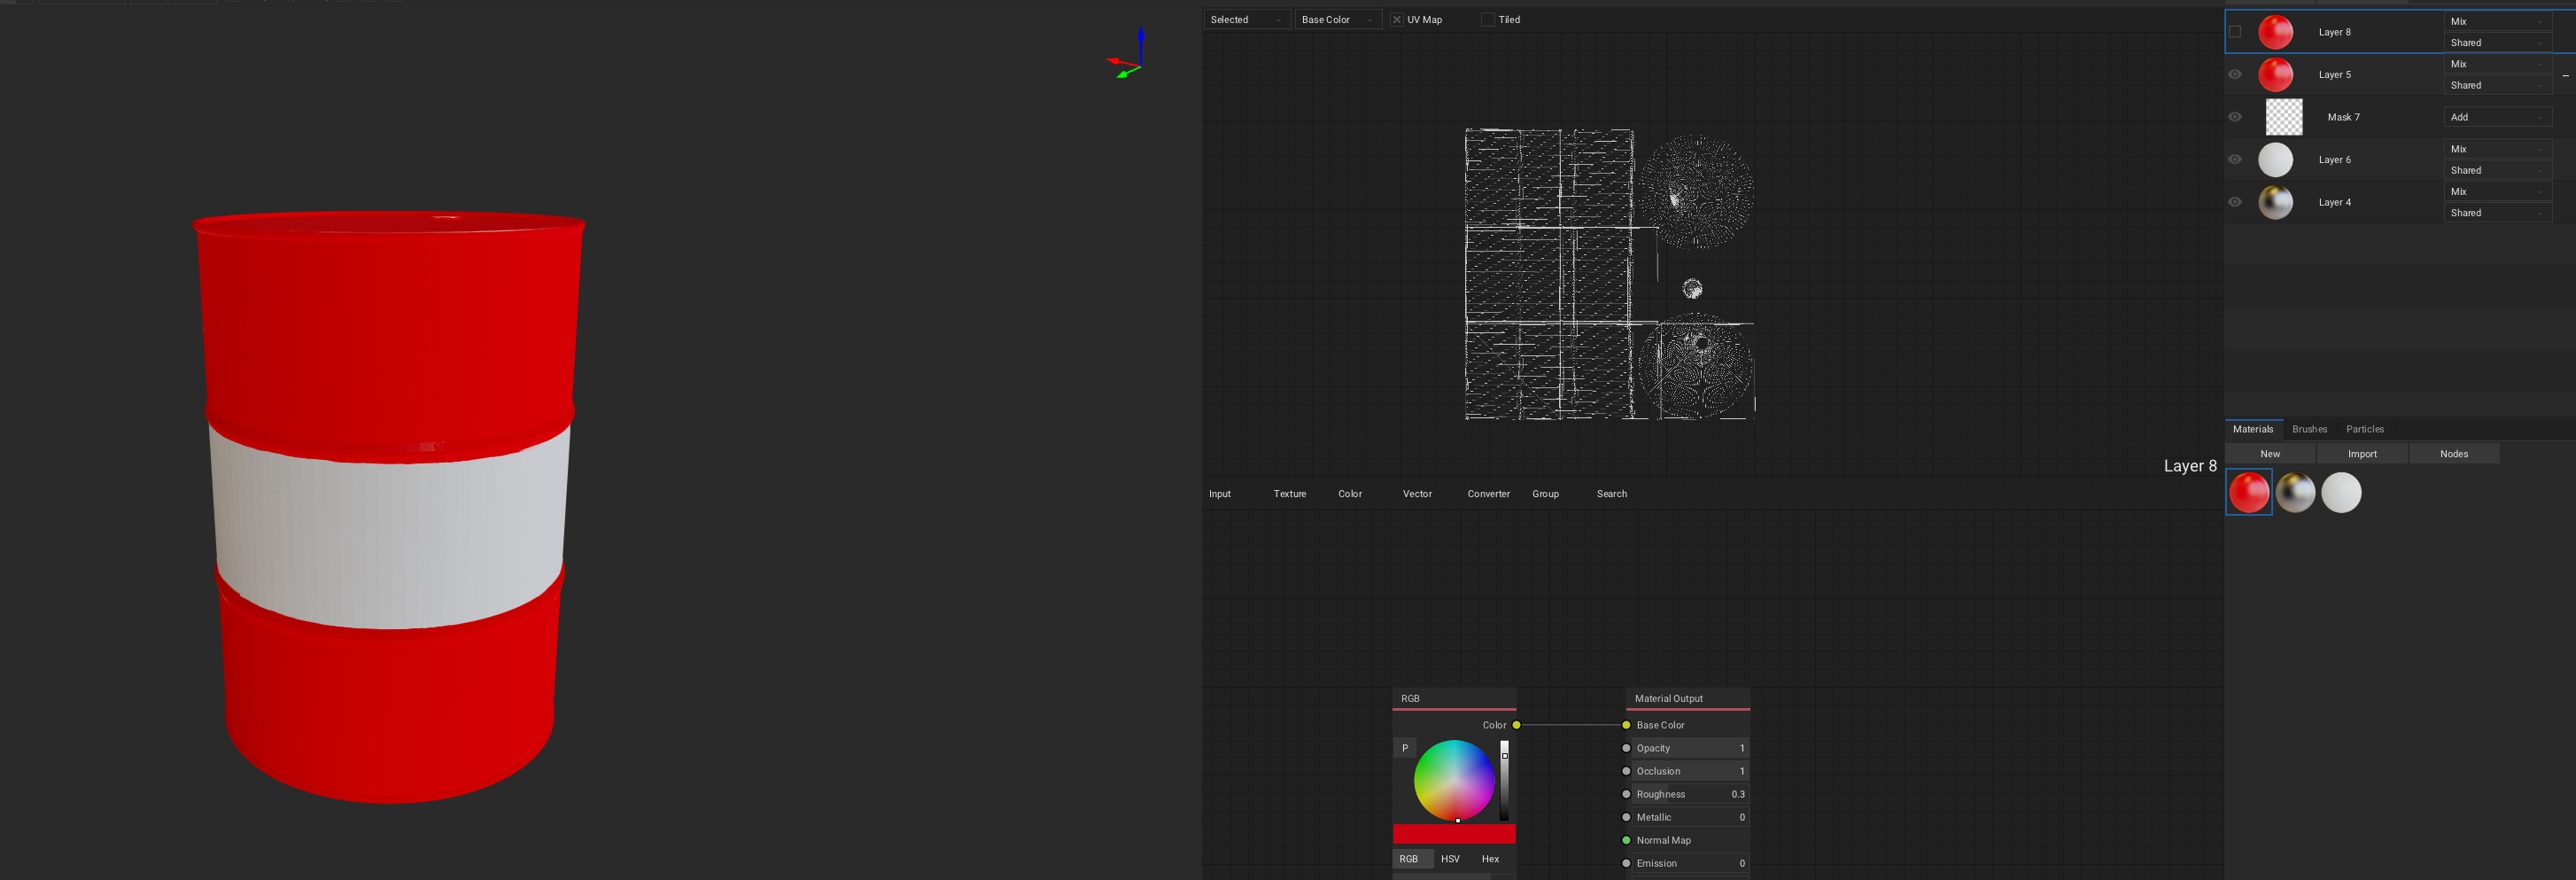
Task: Click the Occlusion input socket
Action: [x=1626, y=771]
